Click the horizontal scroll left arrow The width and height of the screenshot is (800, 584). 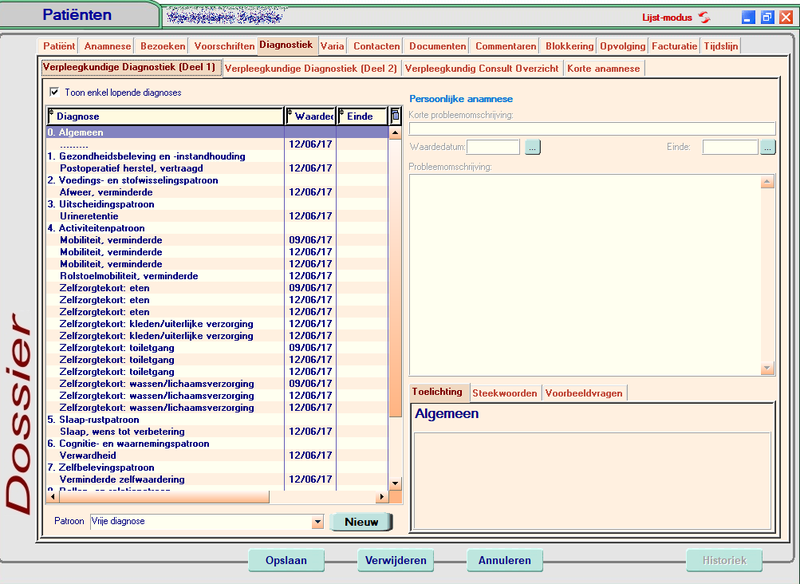click(53, 497)
